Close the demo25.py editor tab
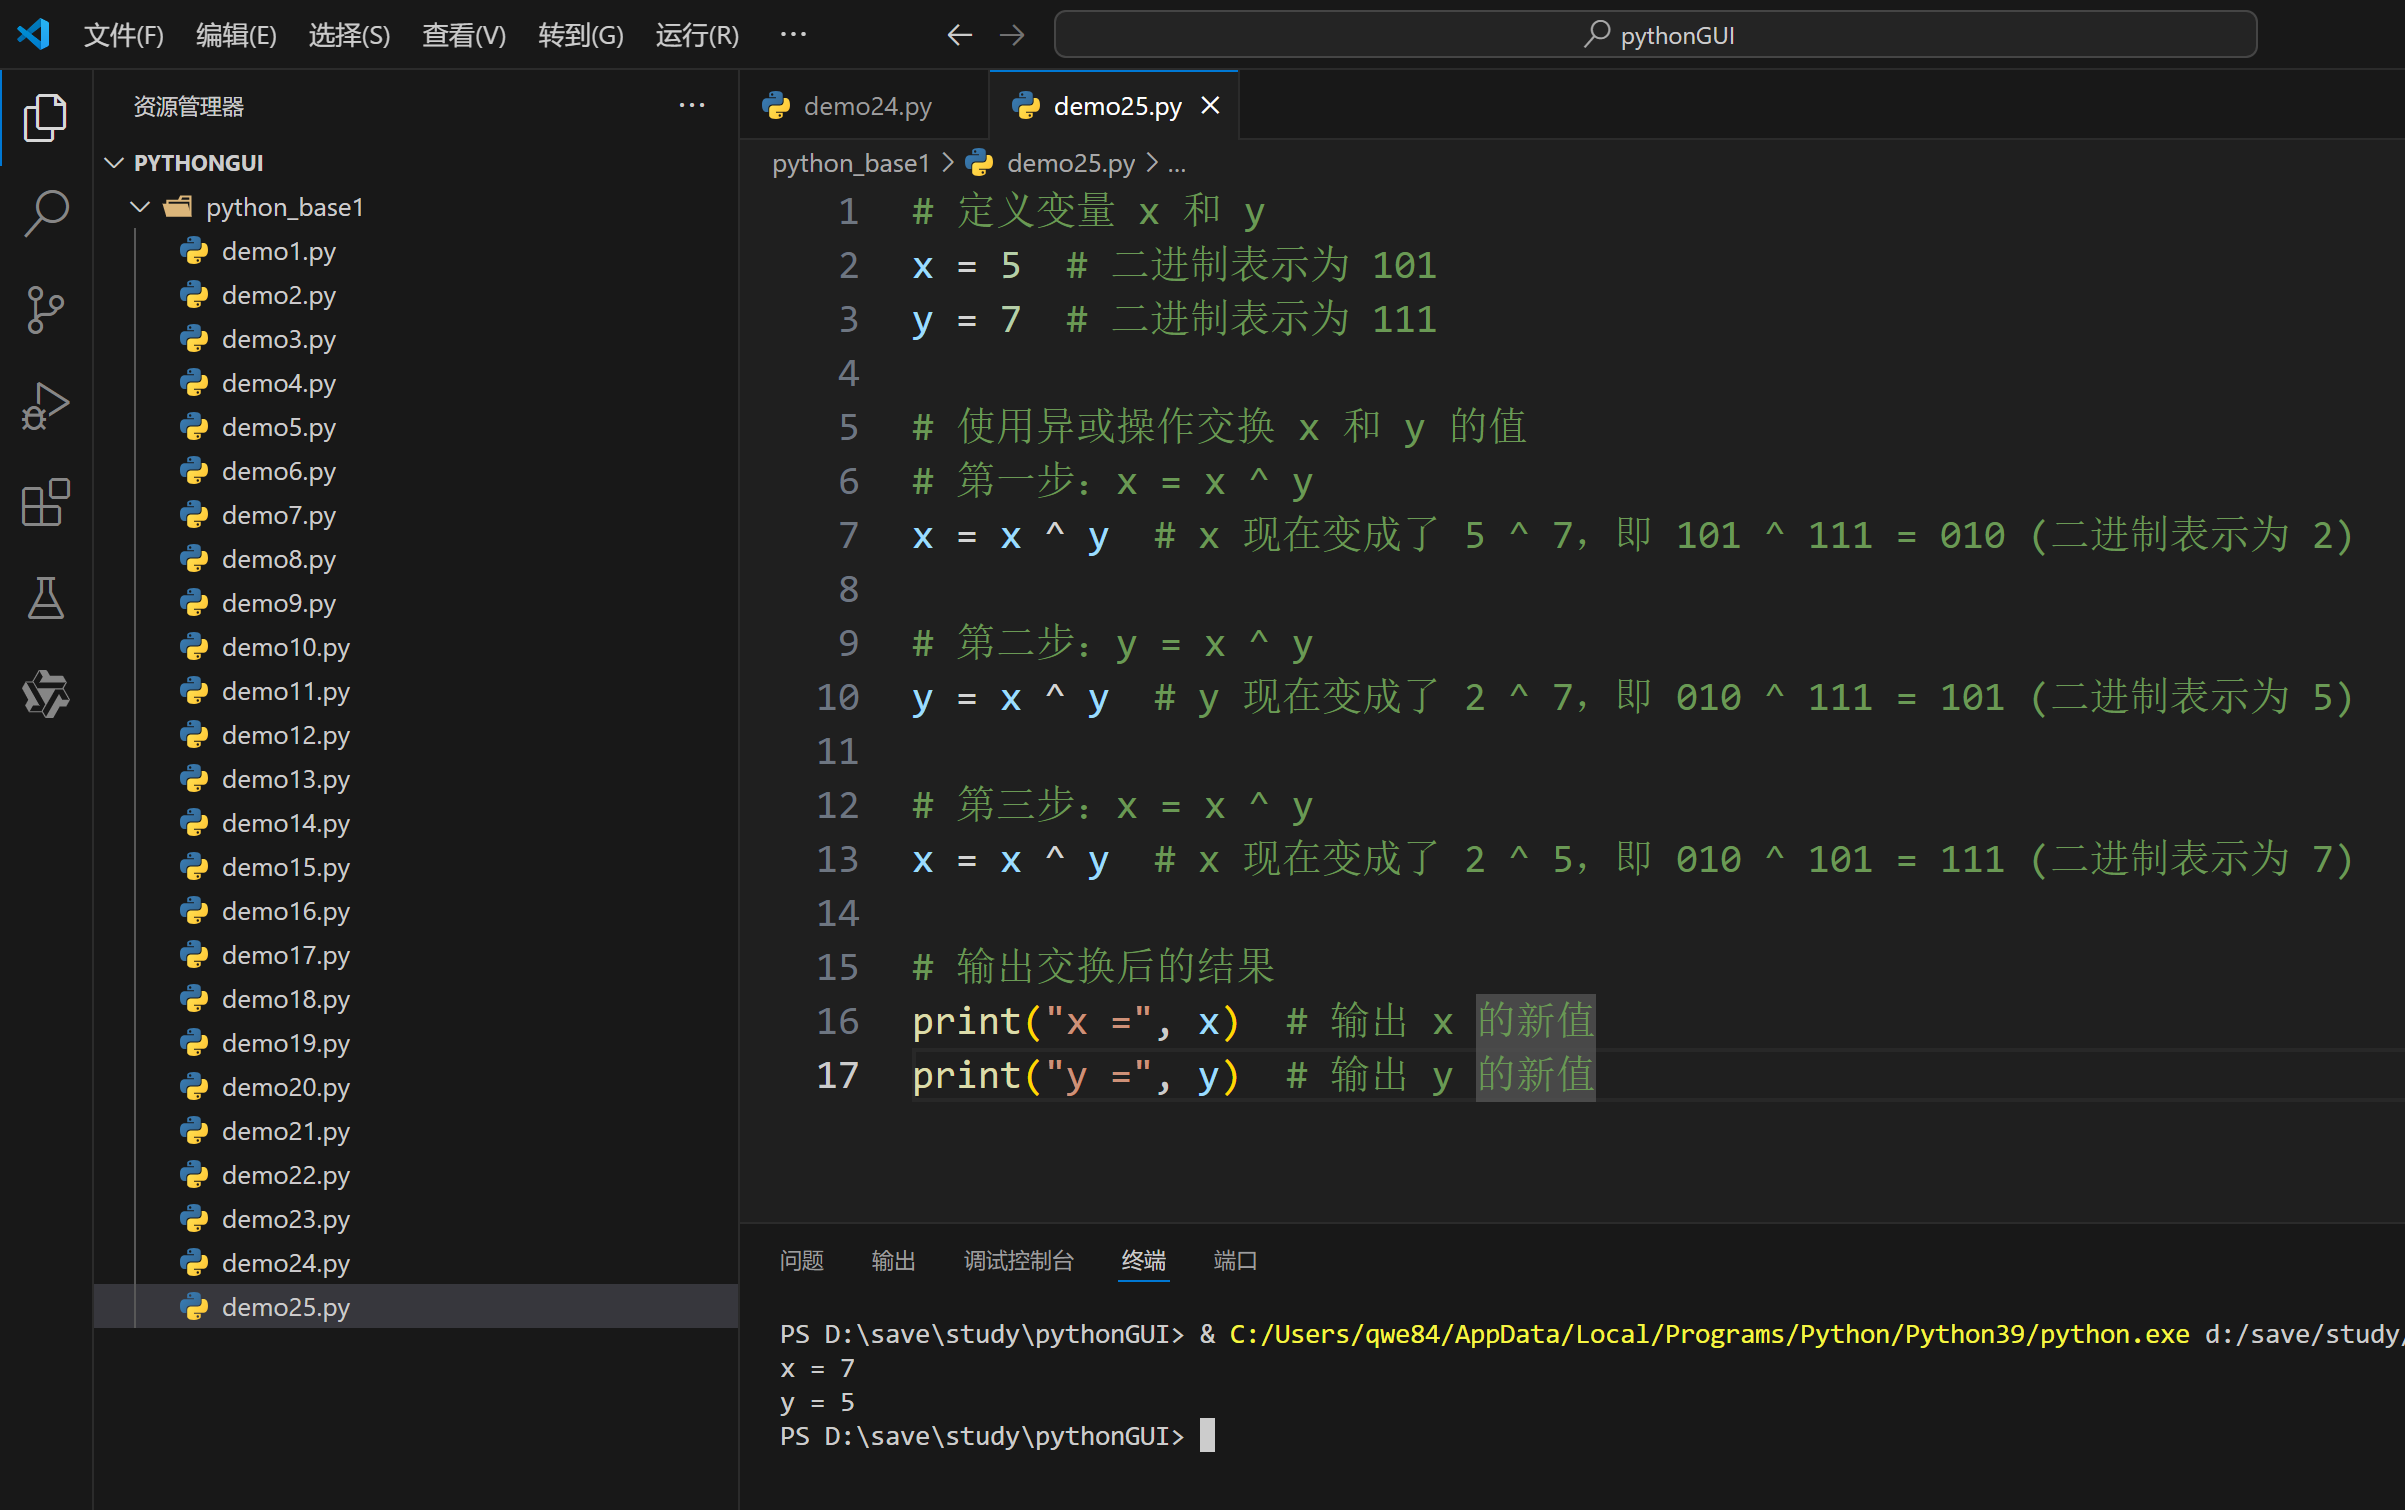Screen dimensions: 2405x1510 point(1210,105)
